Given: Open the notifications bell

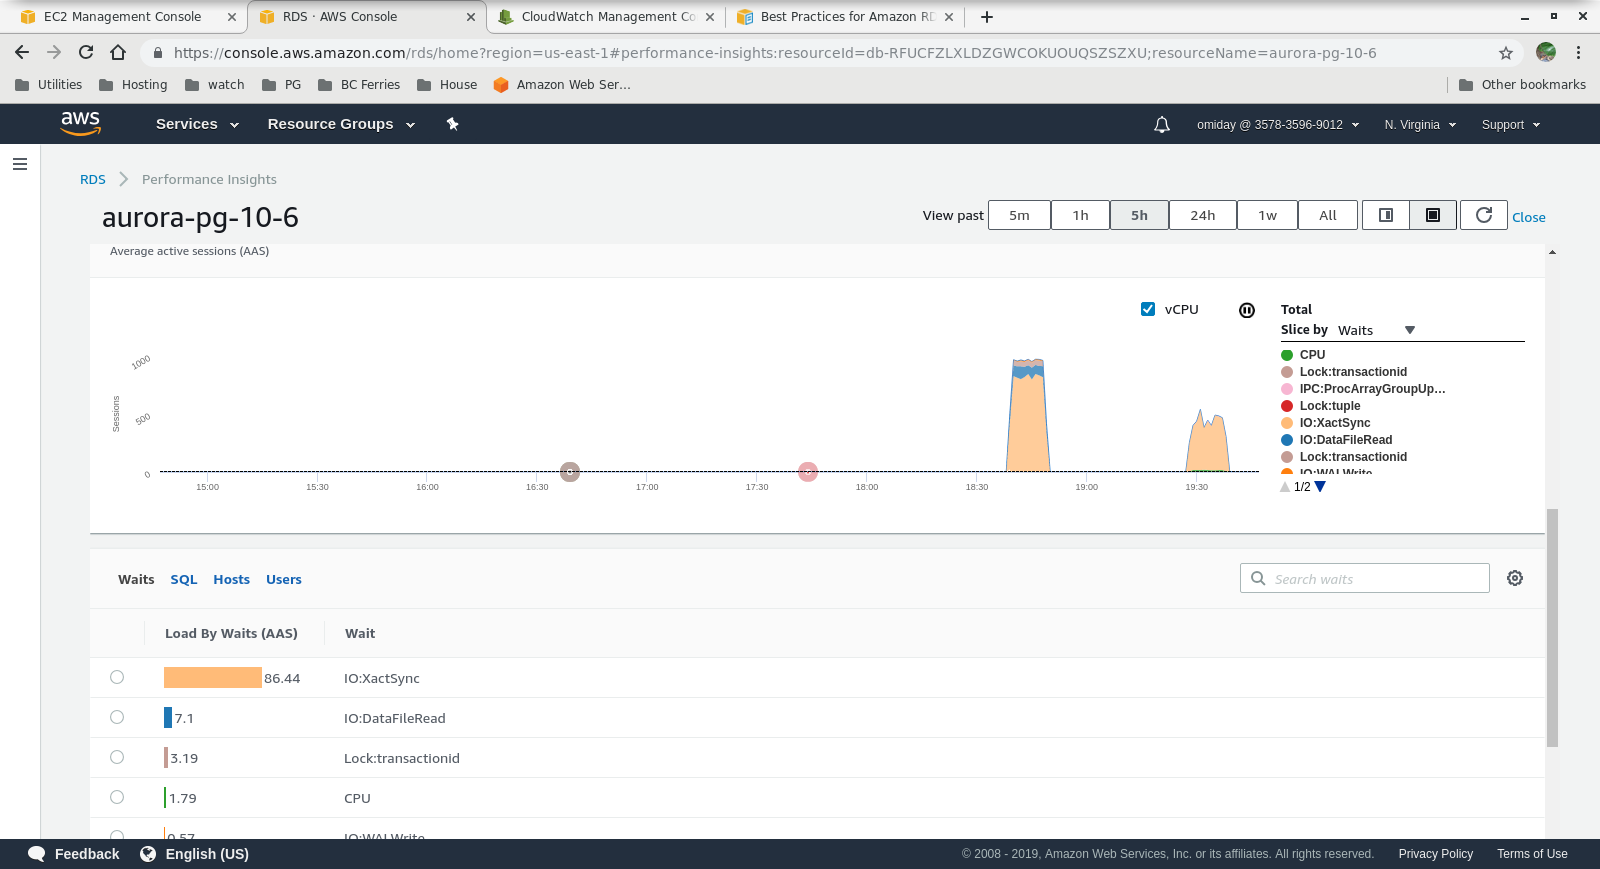Looking at the screenshot, I should click(x=1161, y=125).
